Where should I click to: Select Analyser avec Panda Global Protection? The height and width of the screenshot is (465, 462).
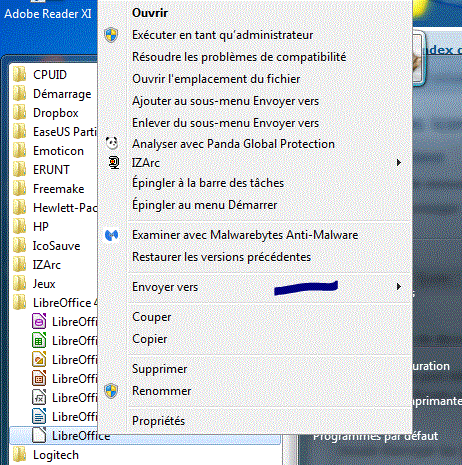click(233, 144)
